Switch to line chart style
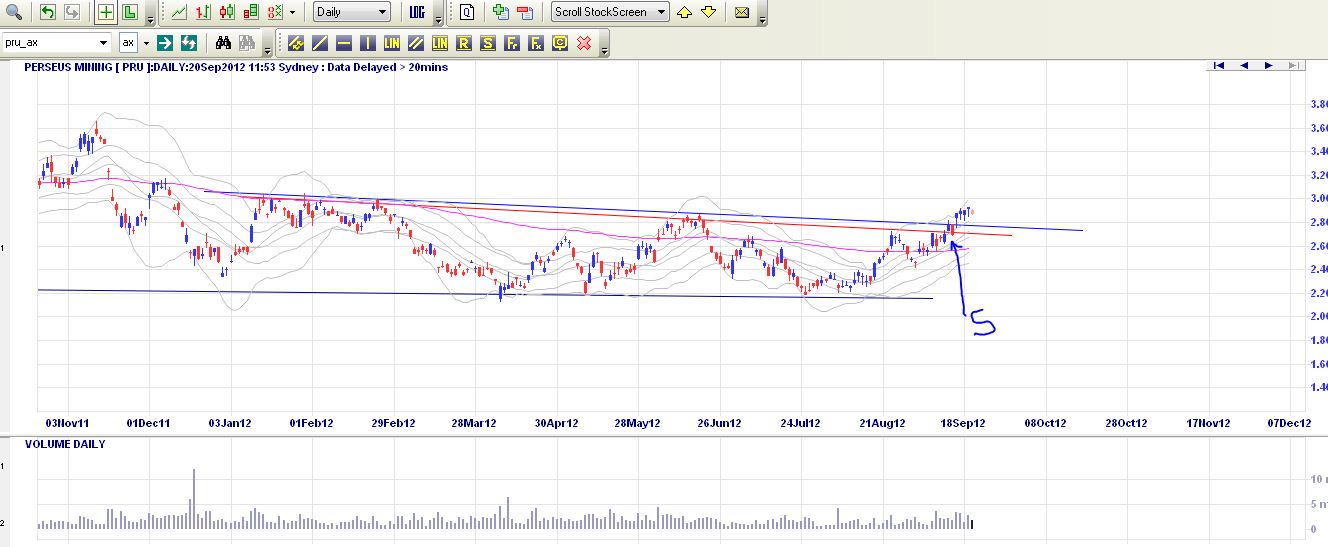 (178, 12)
